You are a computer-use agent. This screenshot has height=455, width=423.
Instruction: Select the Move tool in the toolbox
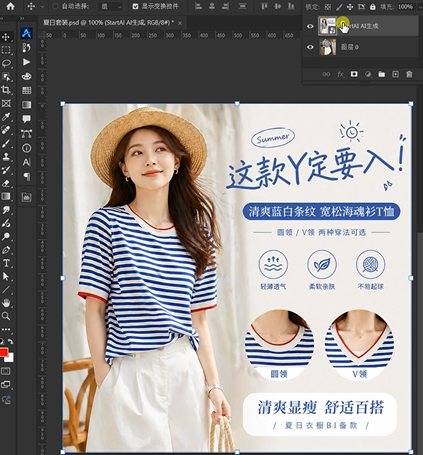pos(6,37)
